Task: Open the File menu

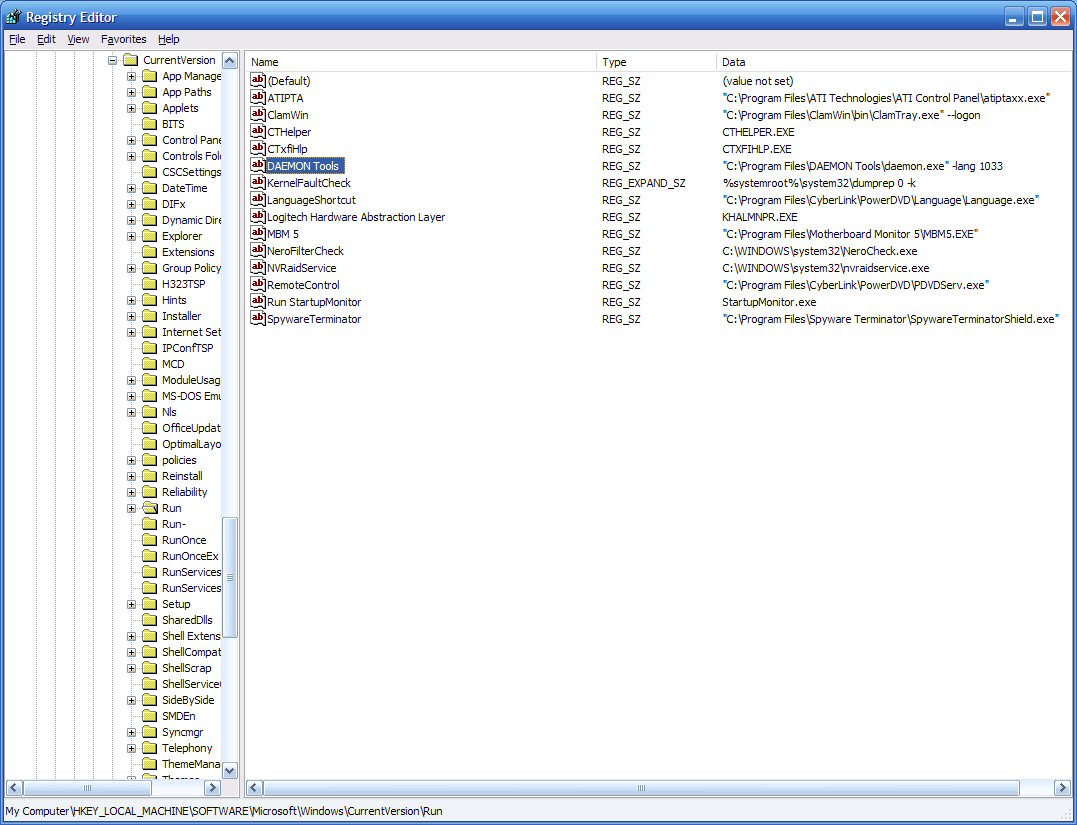Action: 17,39
